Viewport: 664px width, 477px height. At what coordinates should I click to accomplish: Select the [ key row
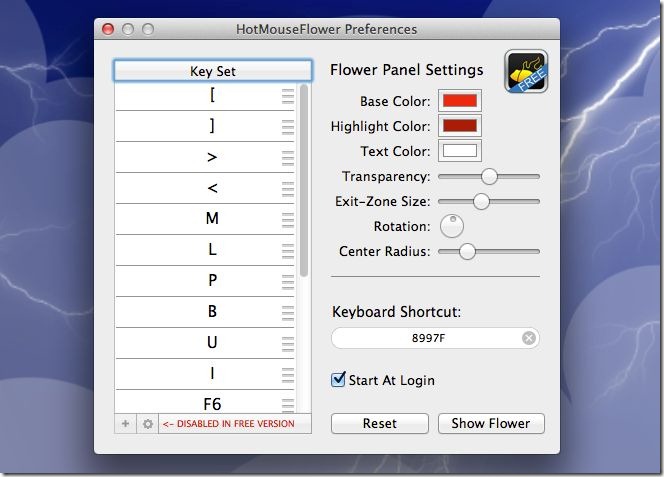click(x=205, y=96)
